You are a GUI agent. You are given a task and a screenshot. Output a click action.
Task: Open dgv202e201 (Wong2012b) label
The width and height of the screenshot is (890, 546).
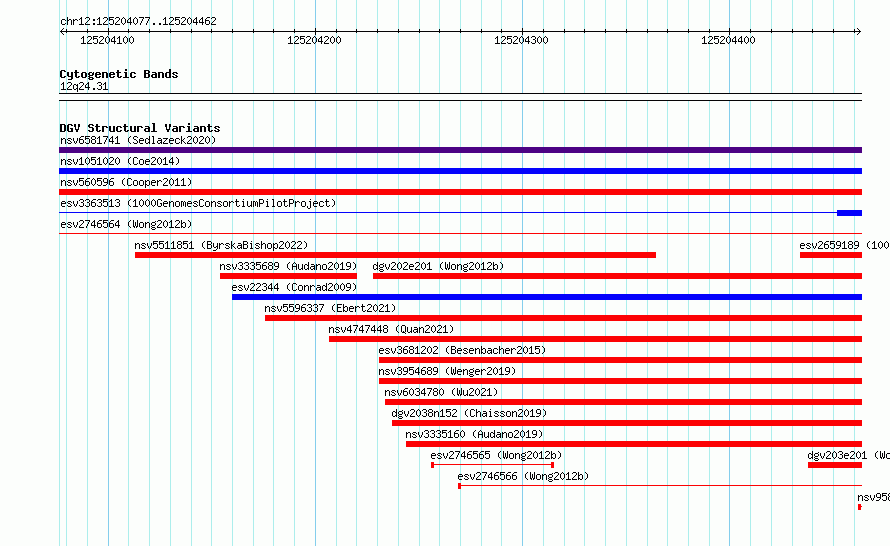point(438,266)
